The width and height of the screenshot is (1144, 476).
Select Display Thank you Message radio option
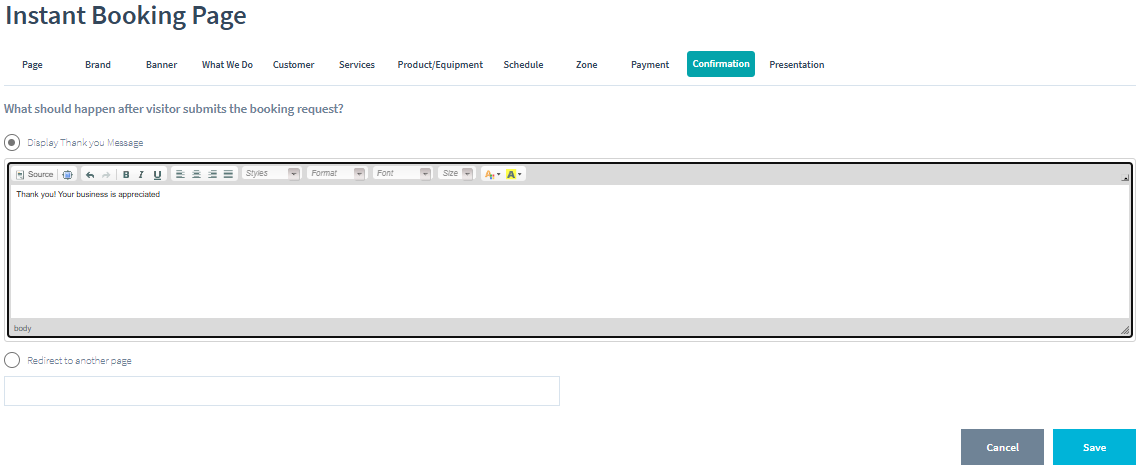click(x=12, y=142)
